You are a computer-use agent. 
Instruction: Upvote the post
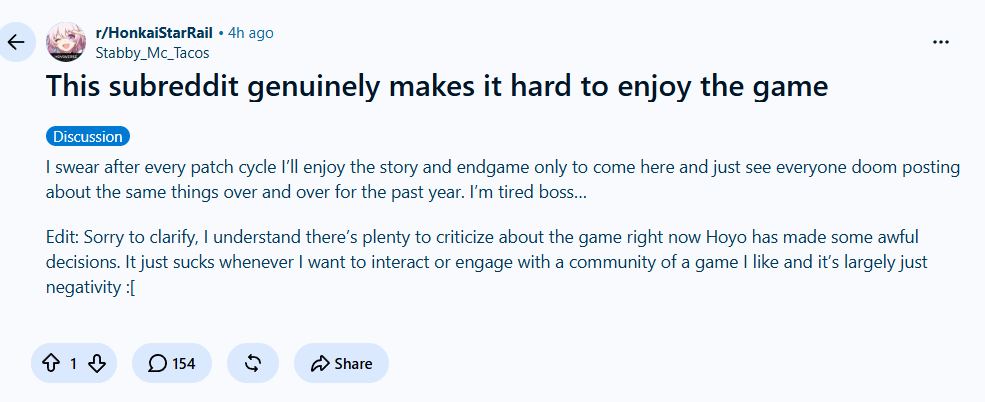pyautogui.click(x=50, y=363)
